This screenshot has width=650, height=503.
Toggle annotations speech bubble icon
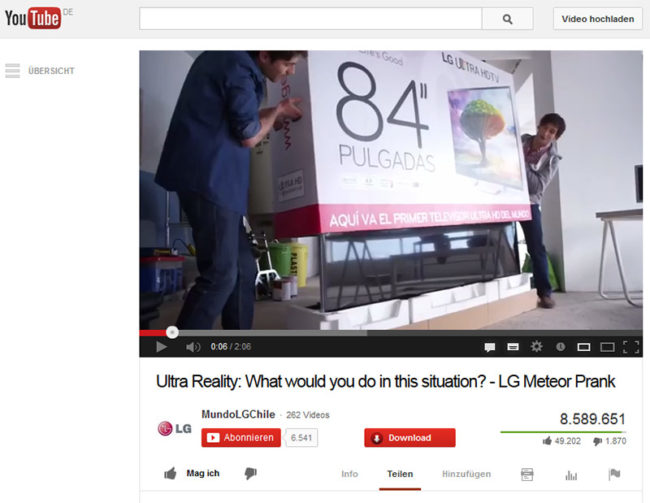tap(490, 347)
